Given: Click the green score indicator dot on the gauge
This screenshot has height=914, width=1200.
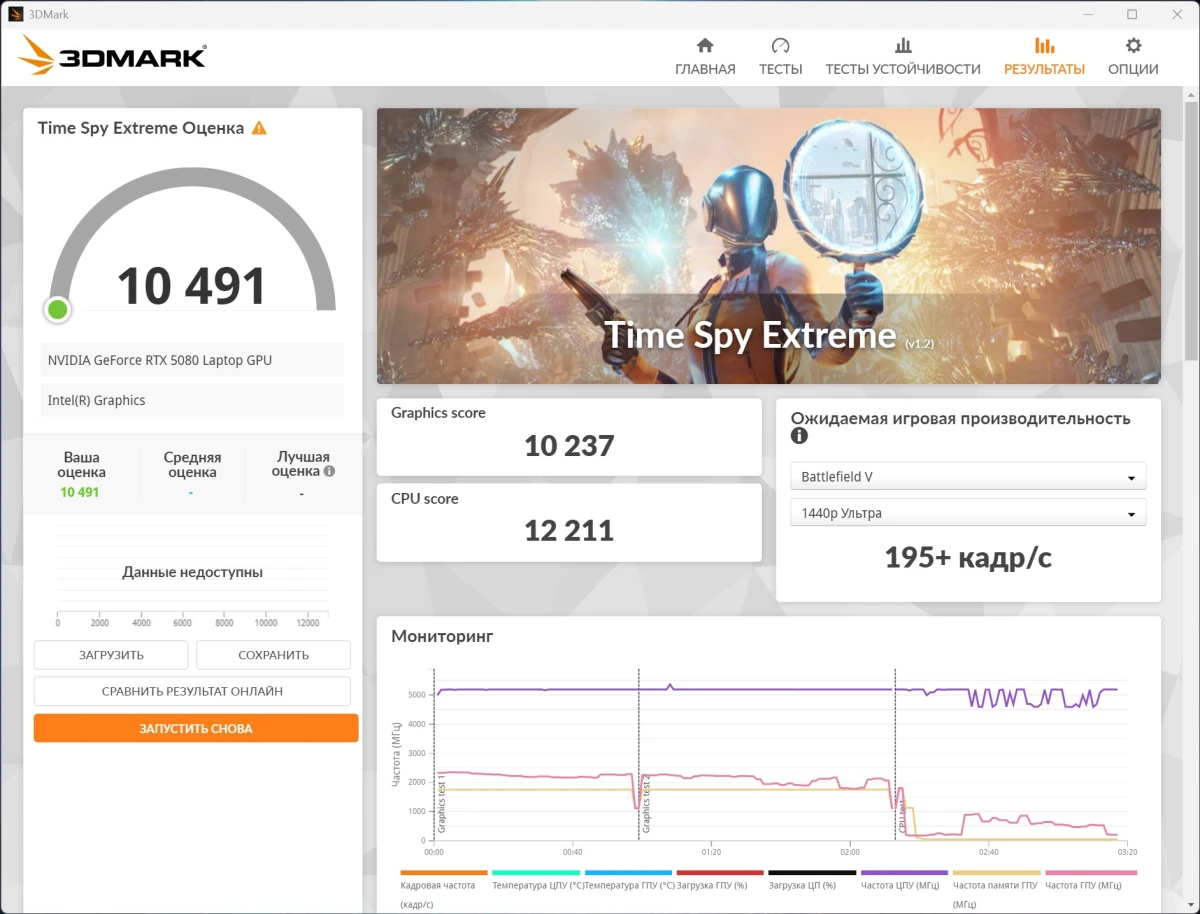Looking at the screenshot, I should (x=57, y=309).
